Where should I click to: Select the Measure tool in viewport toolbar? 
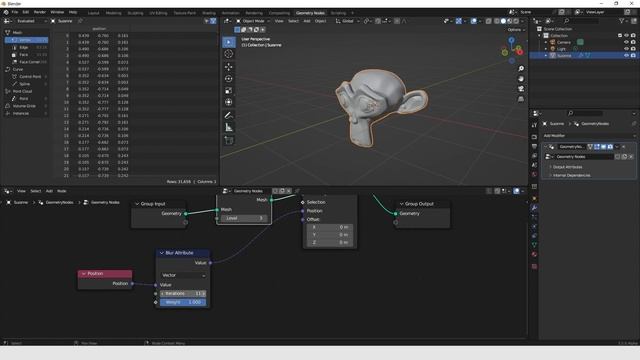[x=229, y=128]
